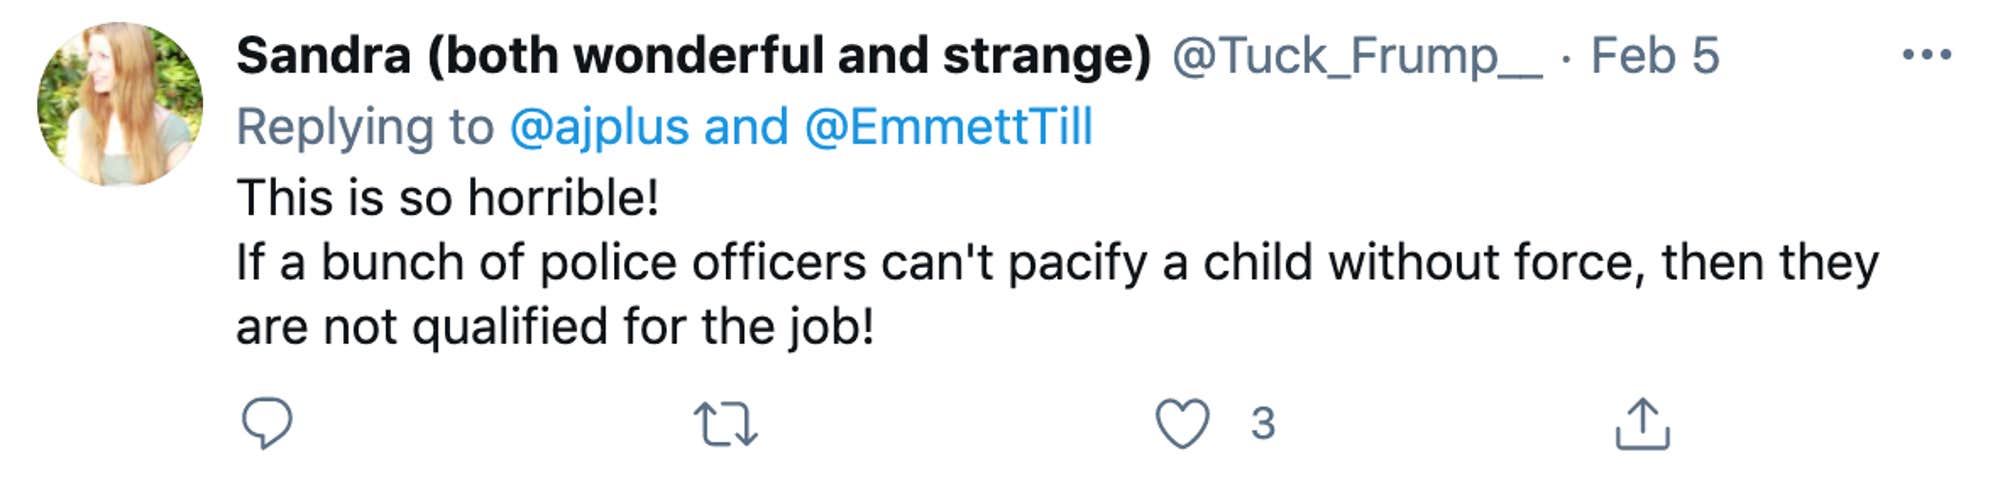Click the words "police officers" in tweet
This screenshot has width=2000, height=481.
tap(703, 263)
